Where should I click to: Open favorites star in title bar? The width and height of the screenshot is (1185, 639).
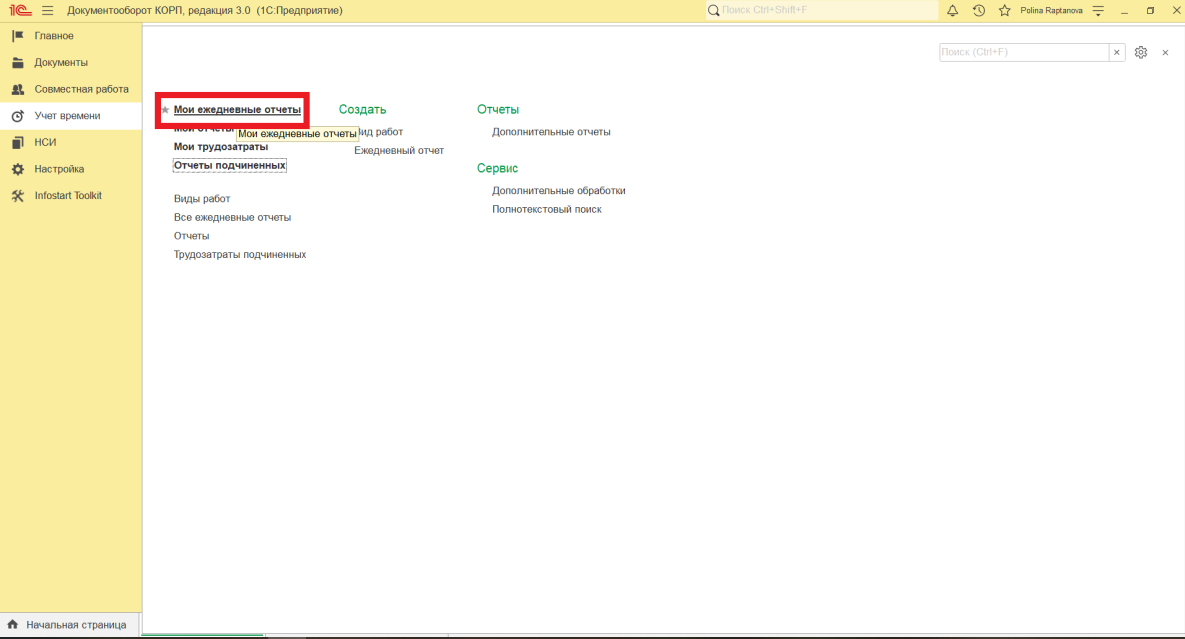[x=1004, y=10]
